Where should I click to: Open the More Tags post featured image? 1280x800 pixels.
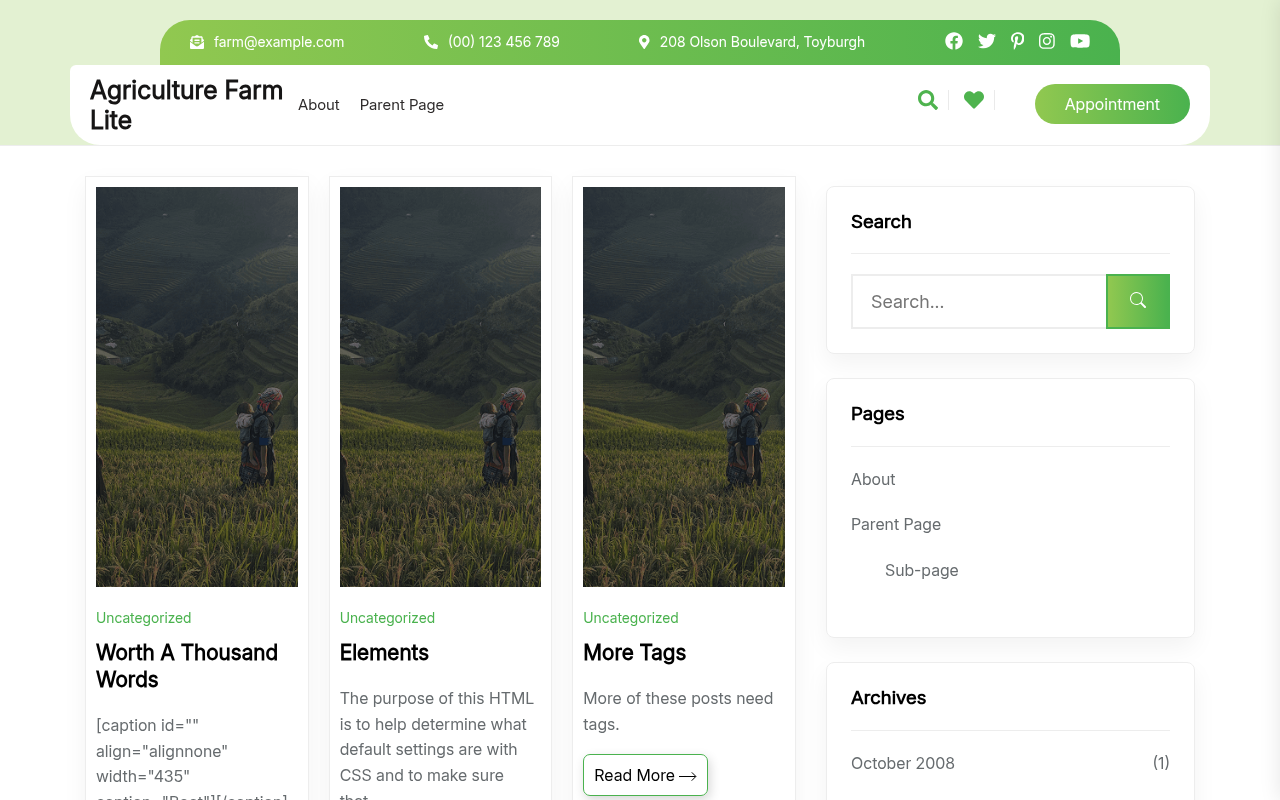pos(684,387)
